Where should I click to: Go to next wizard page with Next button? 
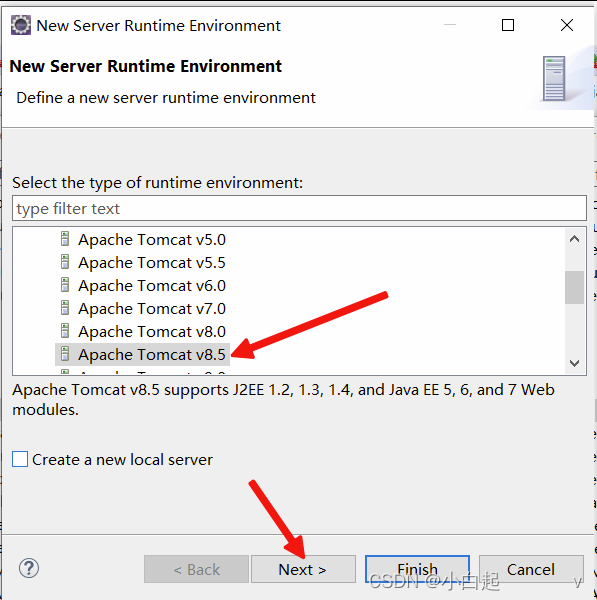[x=303, y=569]
